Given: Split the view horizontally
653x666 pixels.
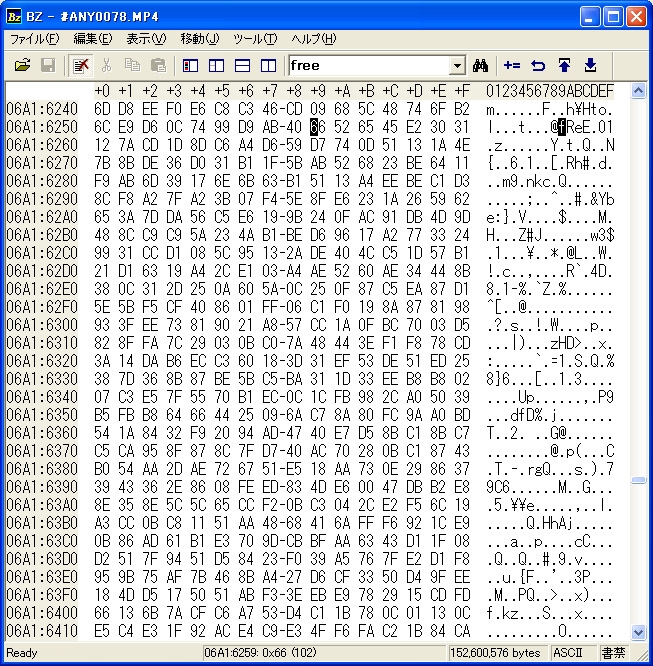Looking at the screenshot, I should point(242,65).
